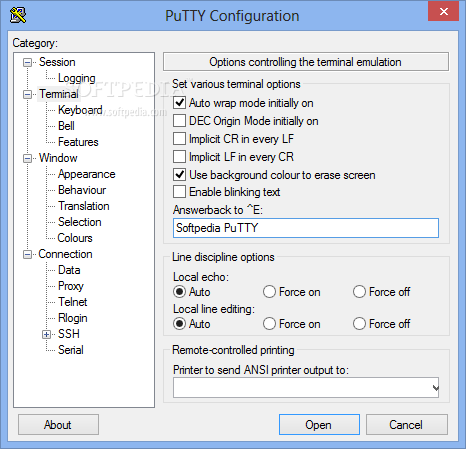Click the PuTTY icon in the title bar
Screen dimensions: 466x449
tap(18, 15)
